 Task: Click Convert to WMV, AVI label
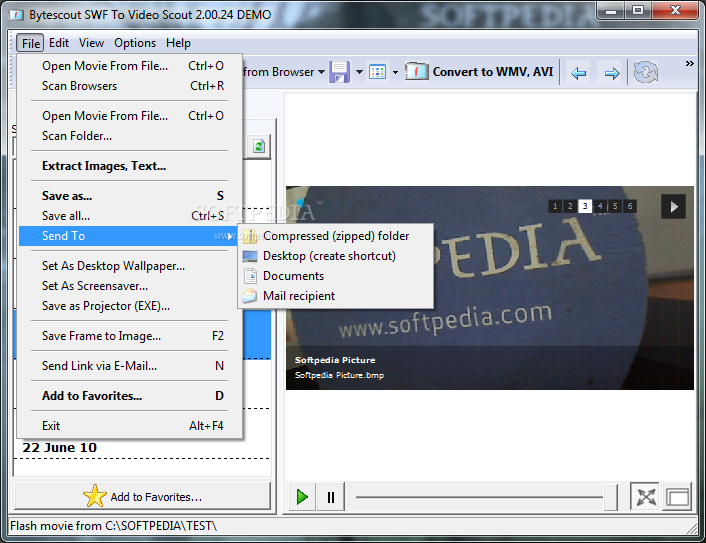point(493,72)
